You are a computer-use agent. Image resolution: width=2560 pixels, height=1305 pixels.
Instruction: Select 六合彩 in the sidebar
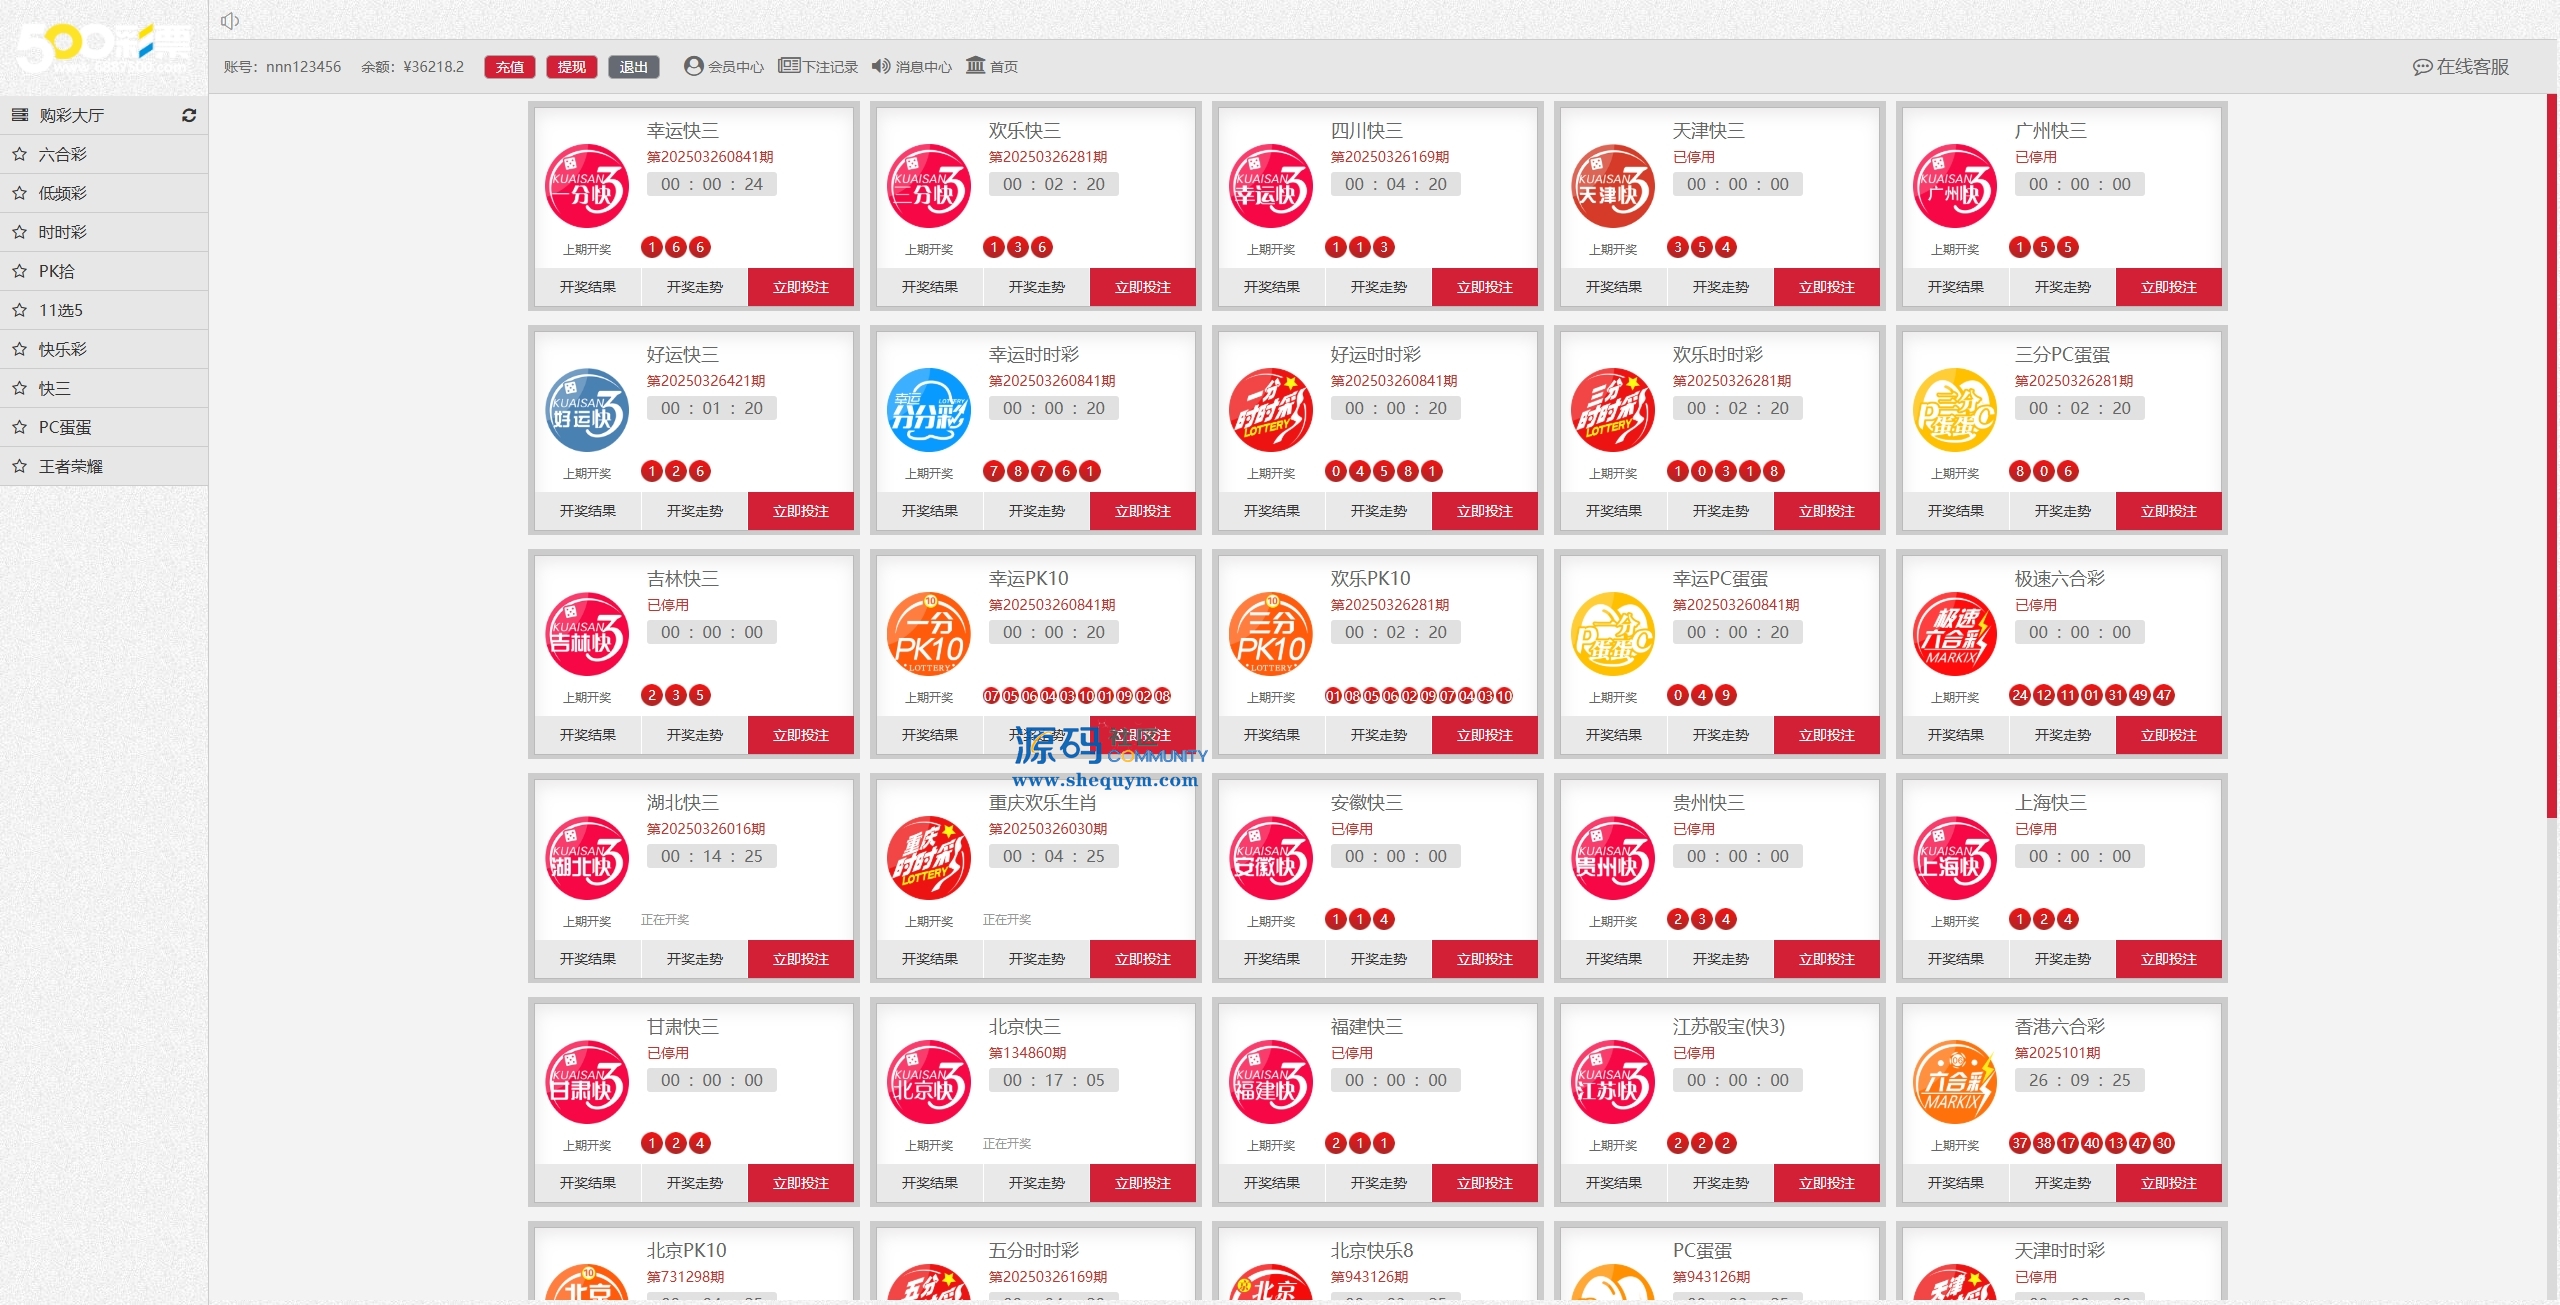(63, 155)
